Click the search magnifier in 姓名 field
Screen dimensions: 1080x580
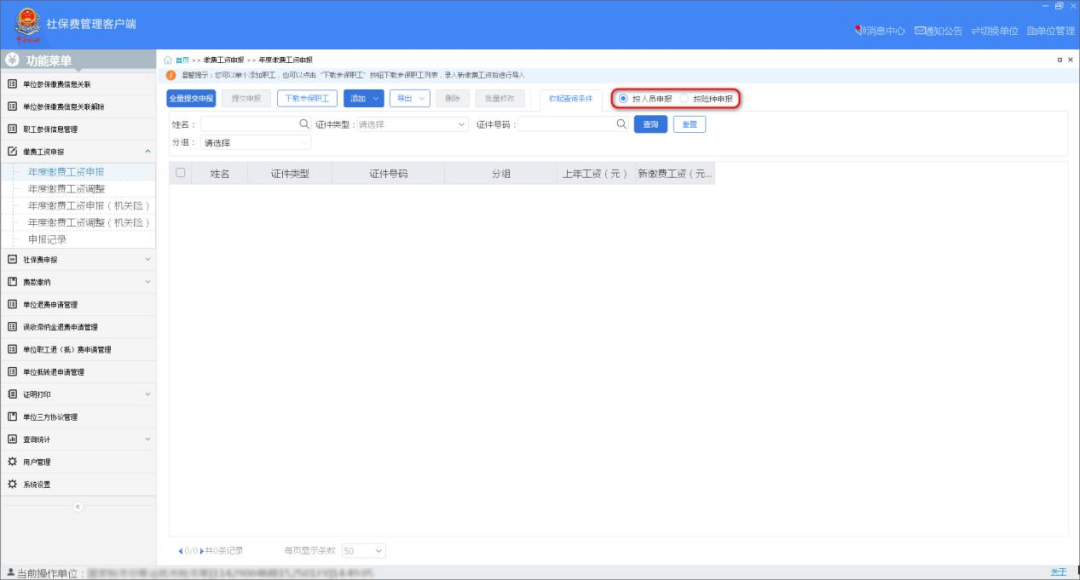click(x=304, y=124)
